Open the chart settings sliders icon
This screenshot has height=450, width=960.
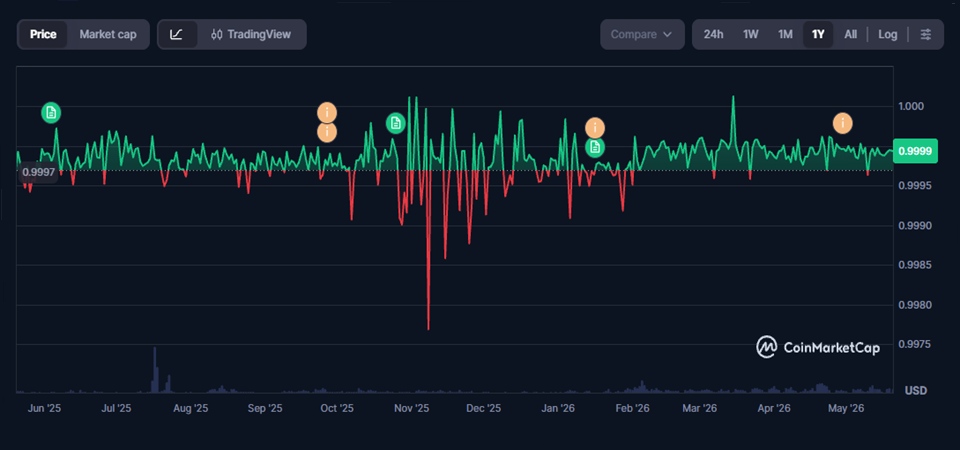click(x=926, y=34)
